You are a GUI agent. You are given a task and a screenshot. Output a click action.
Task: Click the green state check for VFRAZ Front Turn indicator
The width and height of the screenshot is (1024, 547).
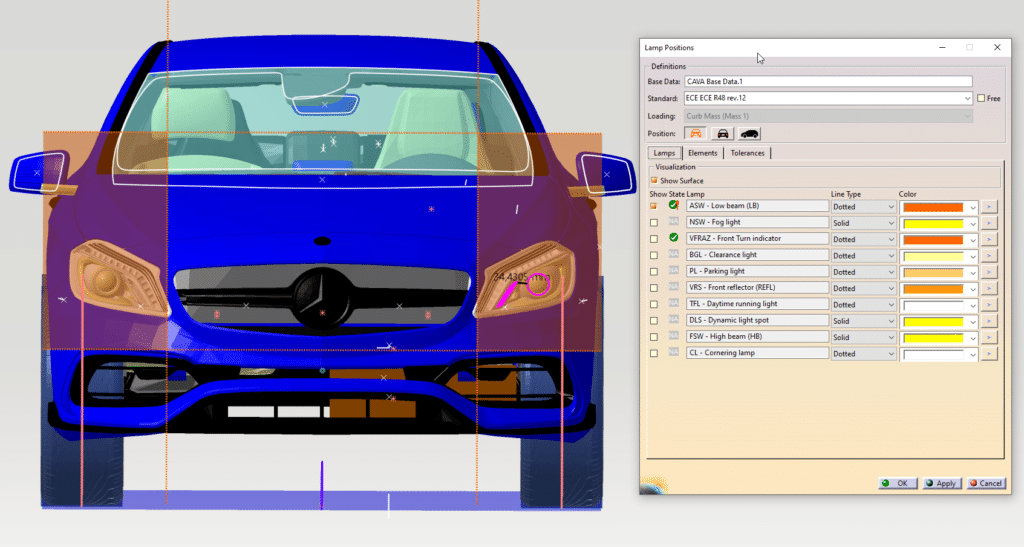click(673, 238)
